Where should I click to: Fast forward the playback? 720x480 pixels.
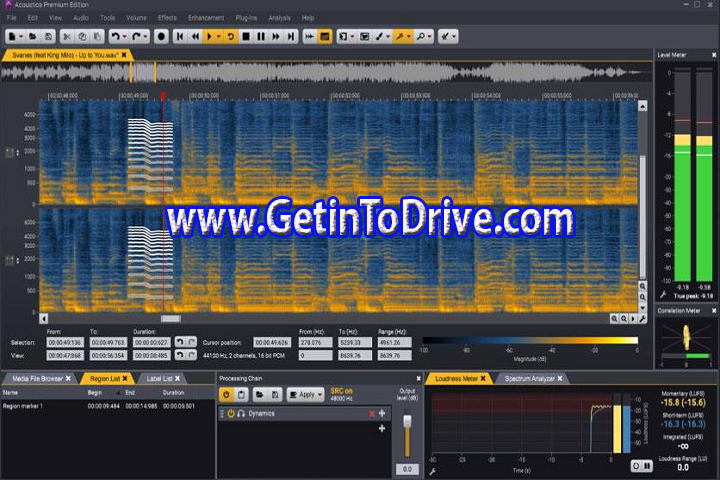pyautogui.click(x=276, y=36)
